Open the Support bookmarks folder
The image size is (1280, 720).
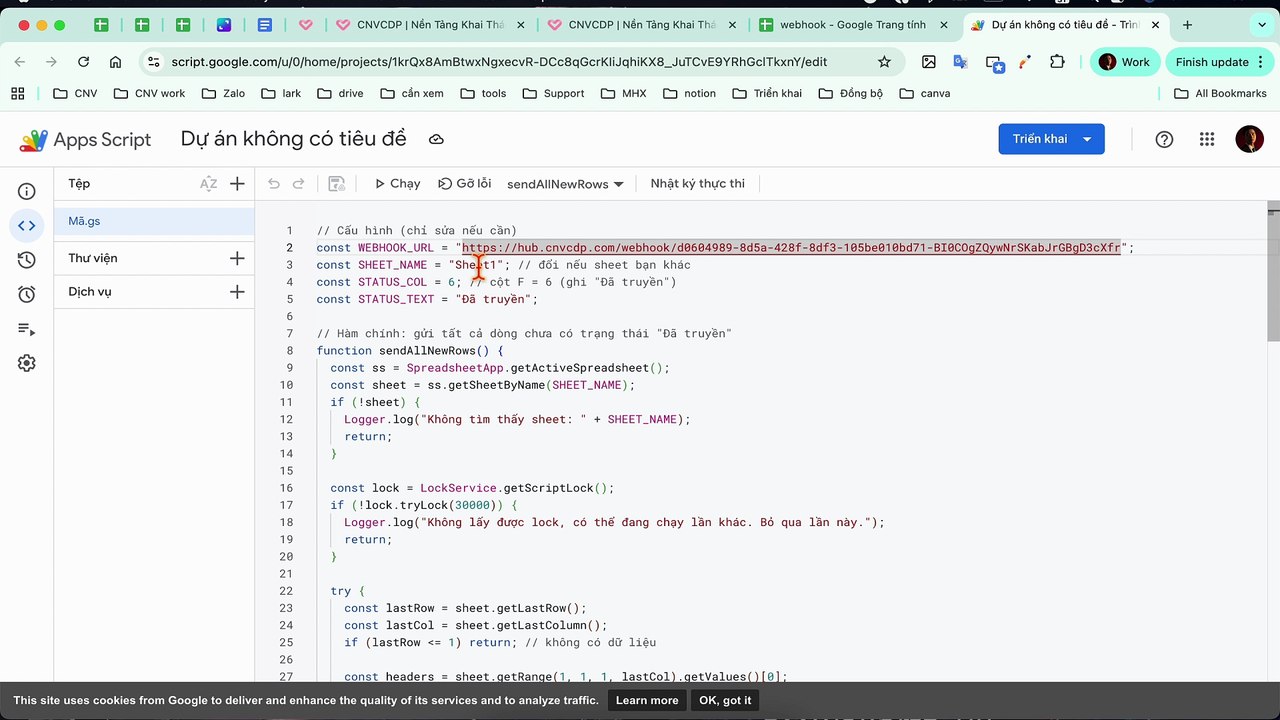click(553, 93)
